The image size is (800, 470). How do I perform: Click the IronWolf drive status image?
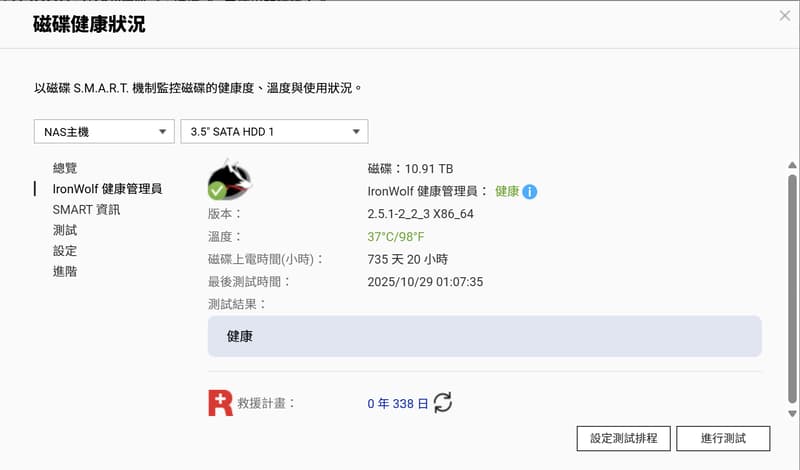point(229,180)
